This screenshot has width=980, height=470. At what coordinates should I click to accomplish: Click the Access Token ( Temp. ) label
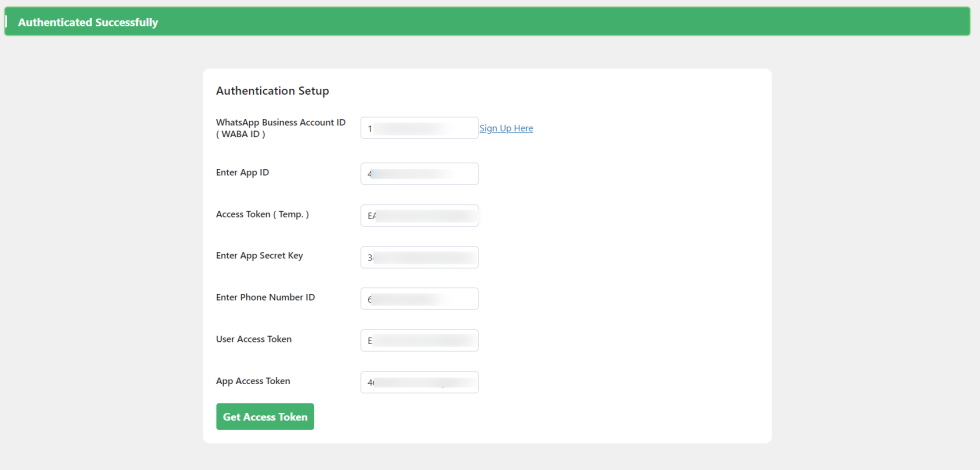(262, 214)
